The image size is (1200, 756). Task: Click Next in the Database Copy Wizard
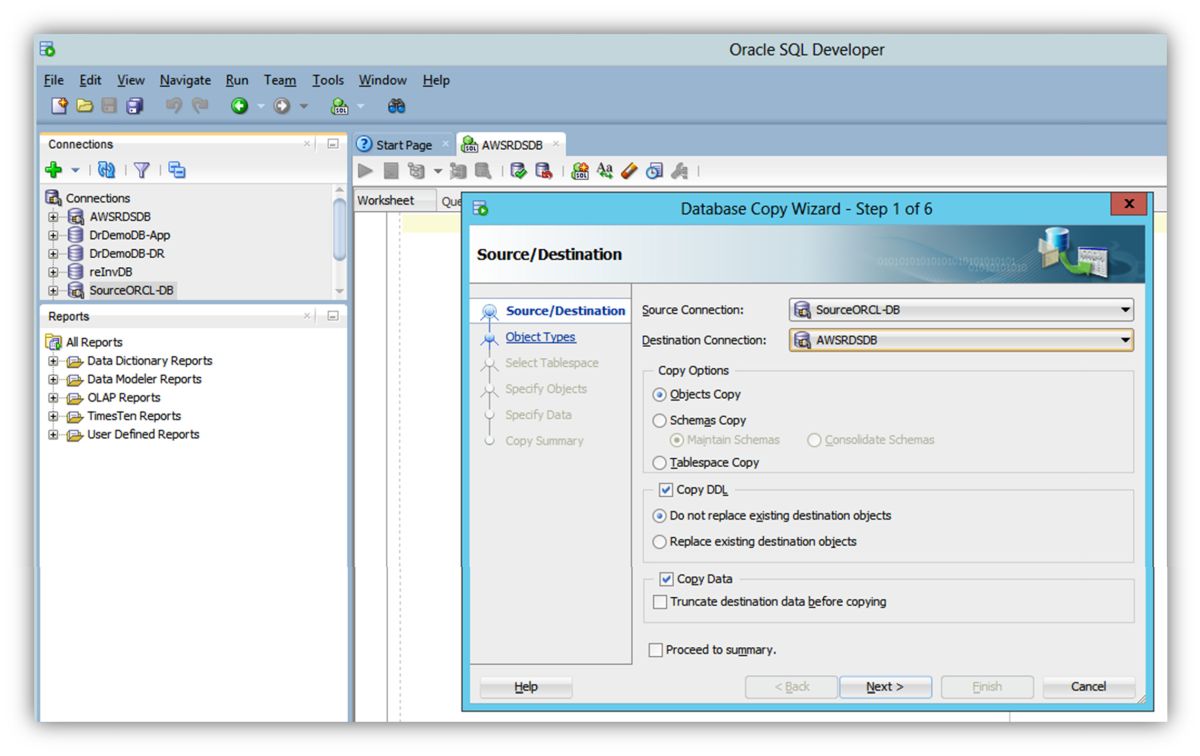point(885,687)
